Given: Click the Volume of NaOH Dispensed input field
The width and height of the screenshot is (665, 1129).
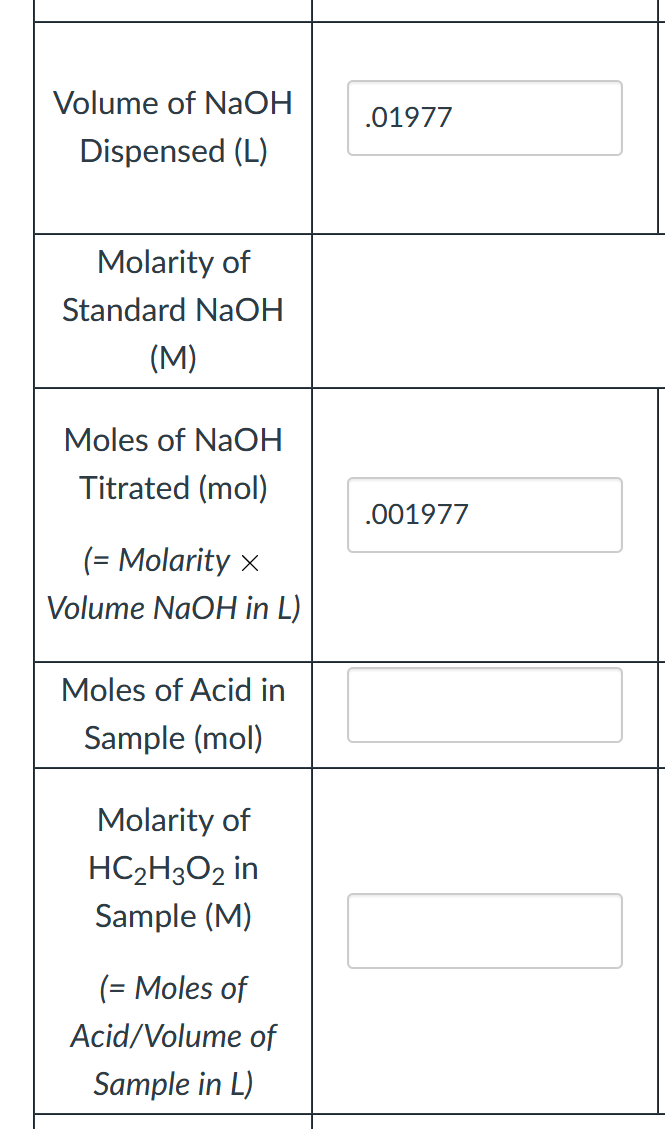Looking at the screenshot, I should tap(484, 118).
